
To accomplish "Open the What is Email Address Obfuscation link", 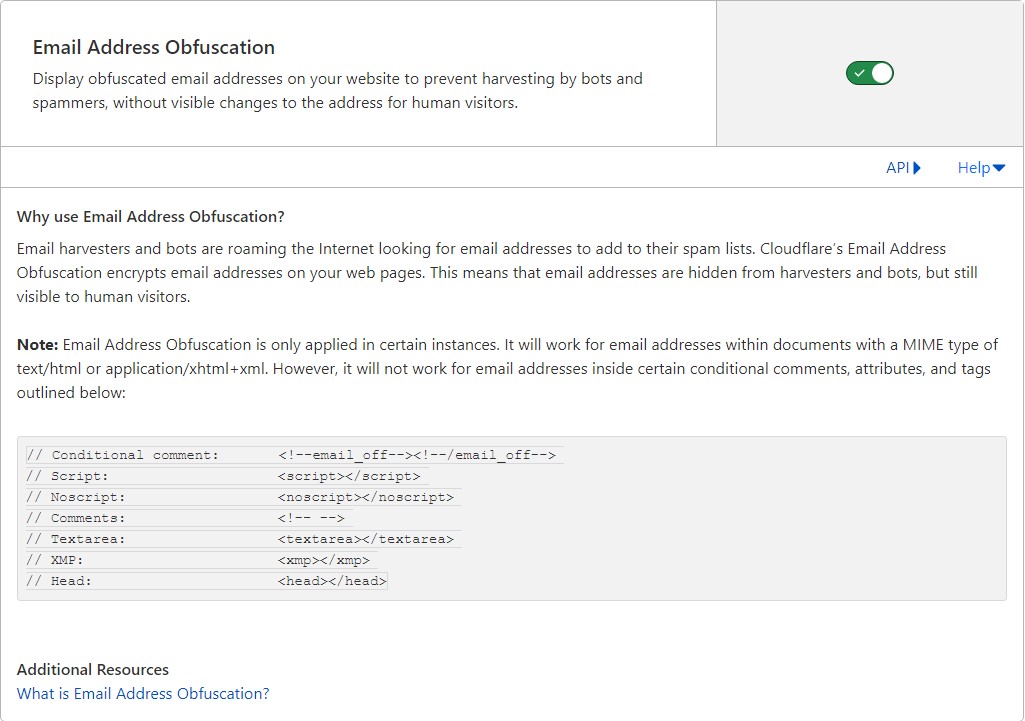I will (143, 694).
